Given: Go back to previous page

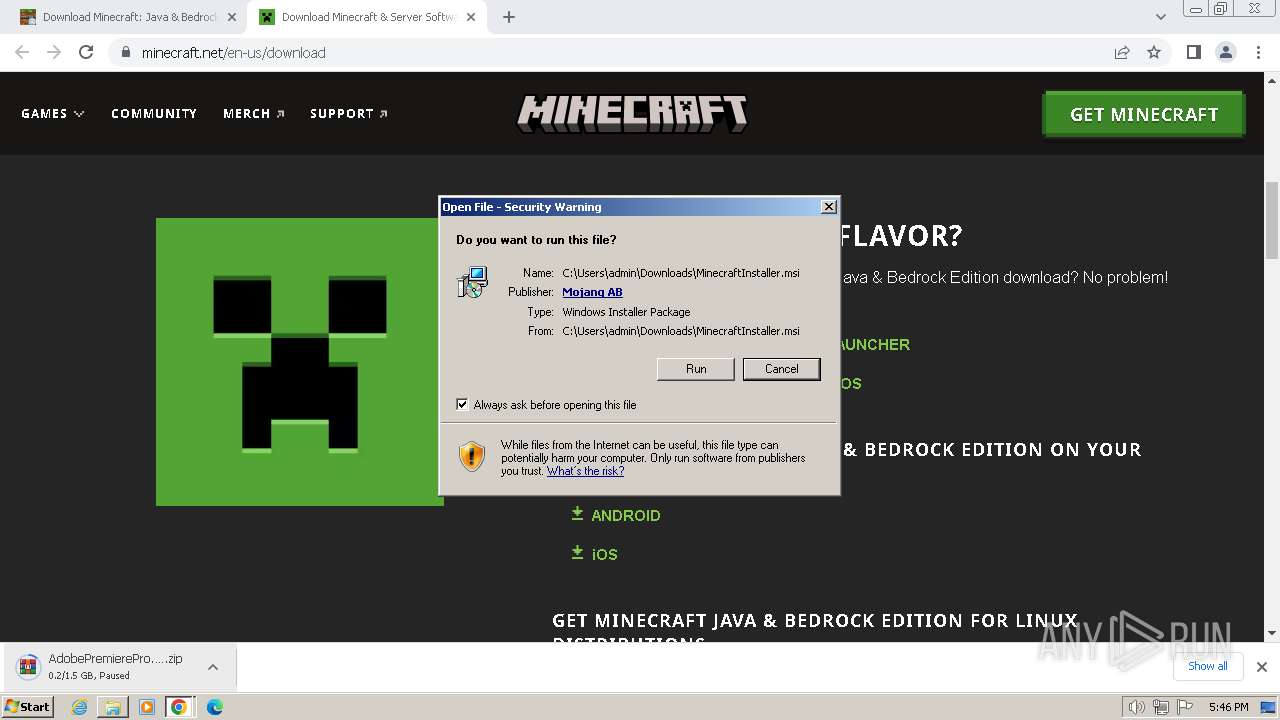Looking at the screenshot, I should tap(22, 52).
